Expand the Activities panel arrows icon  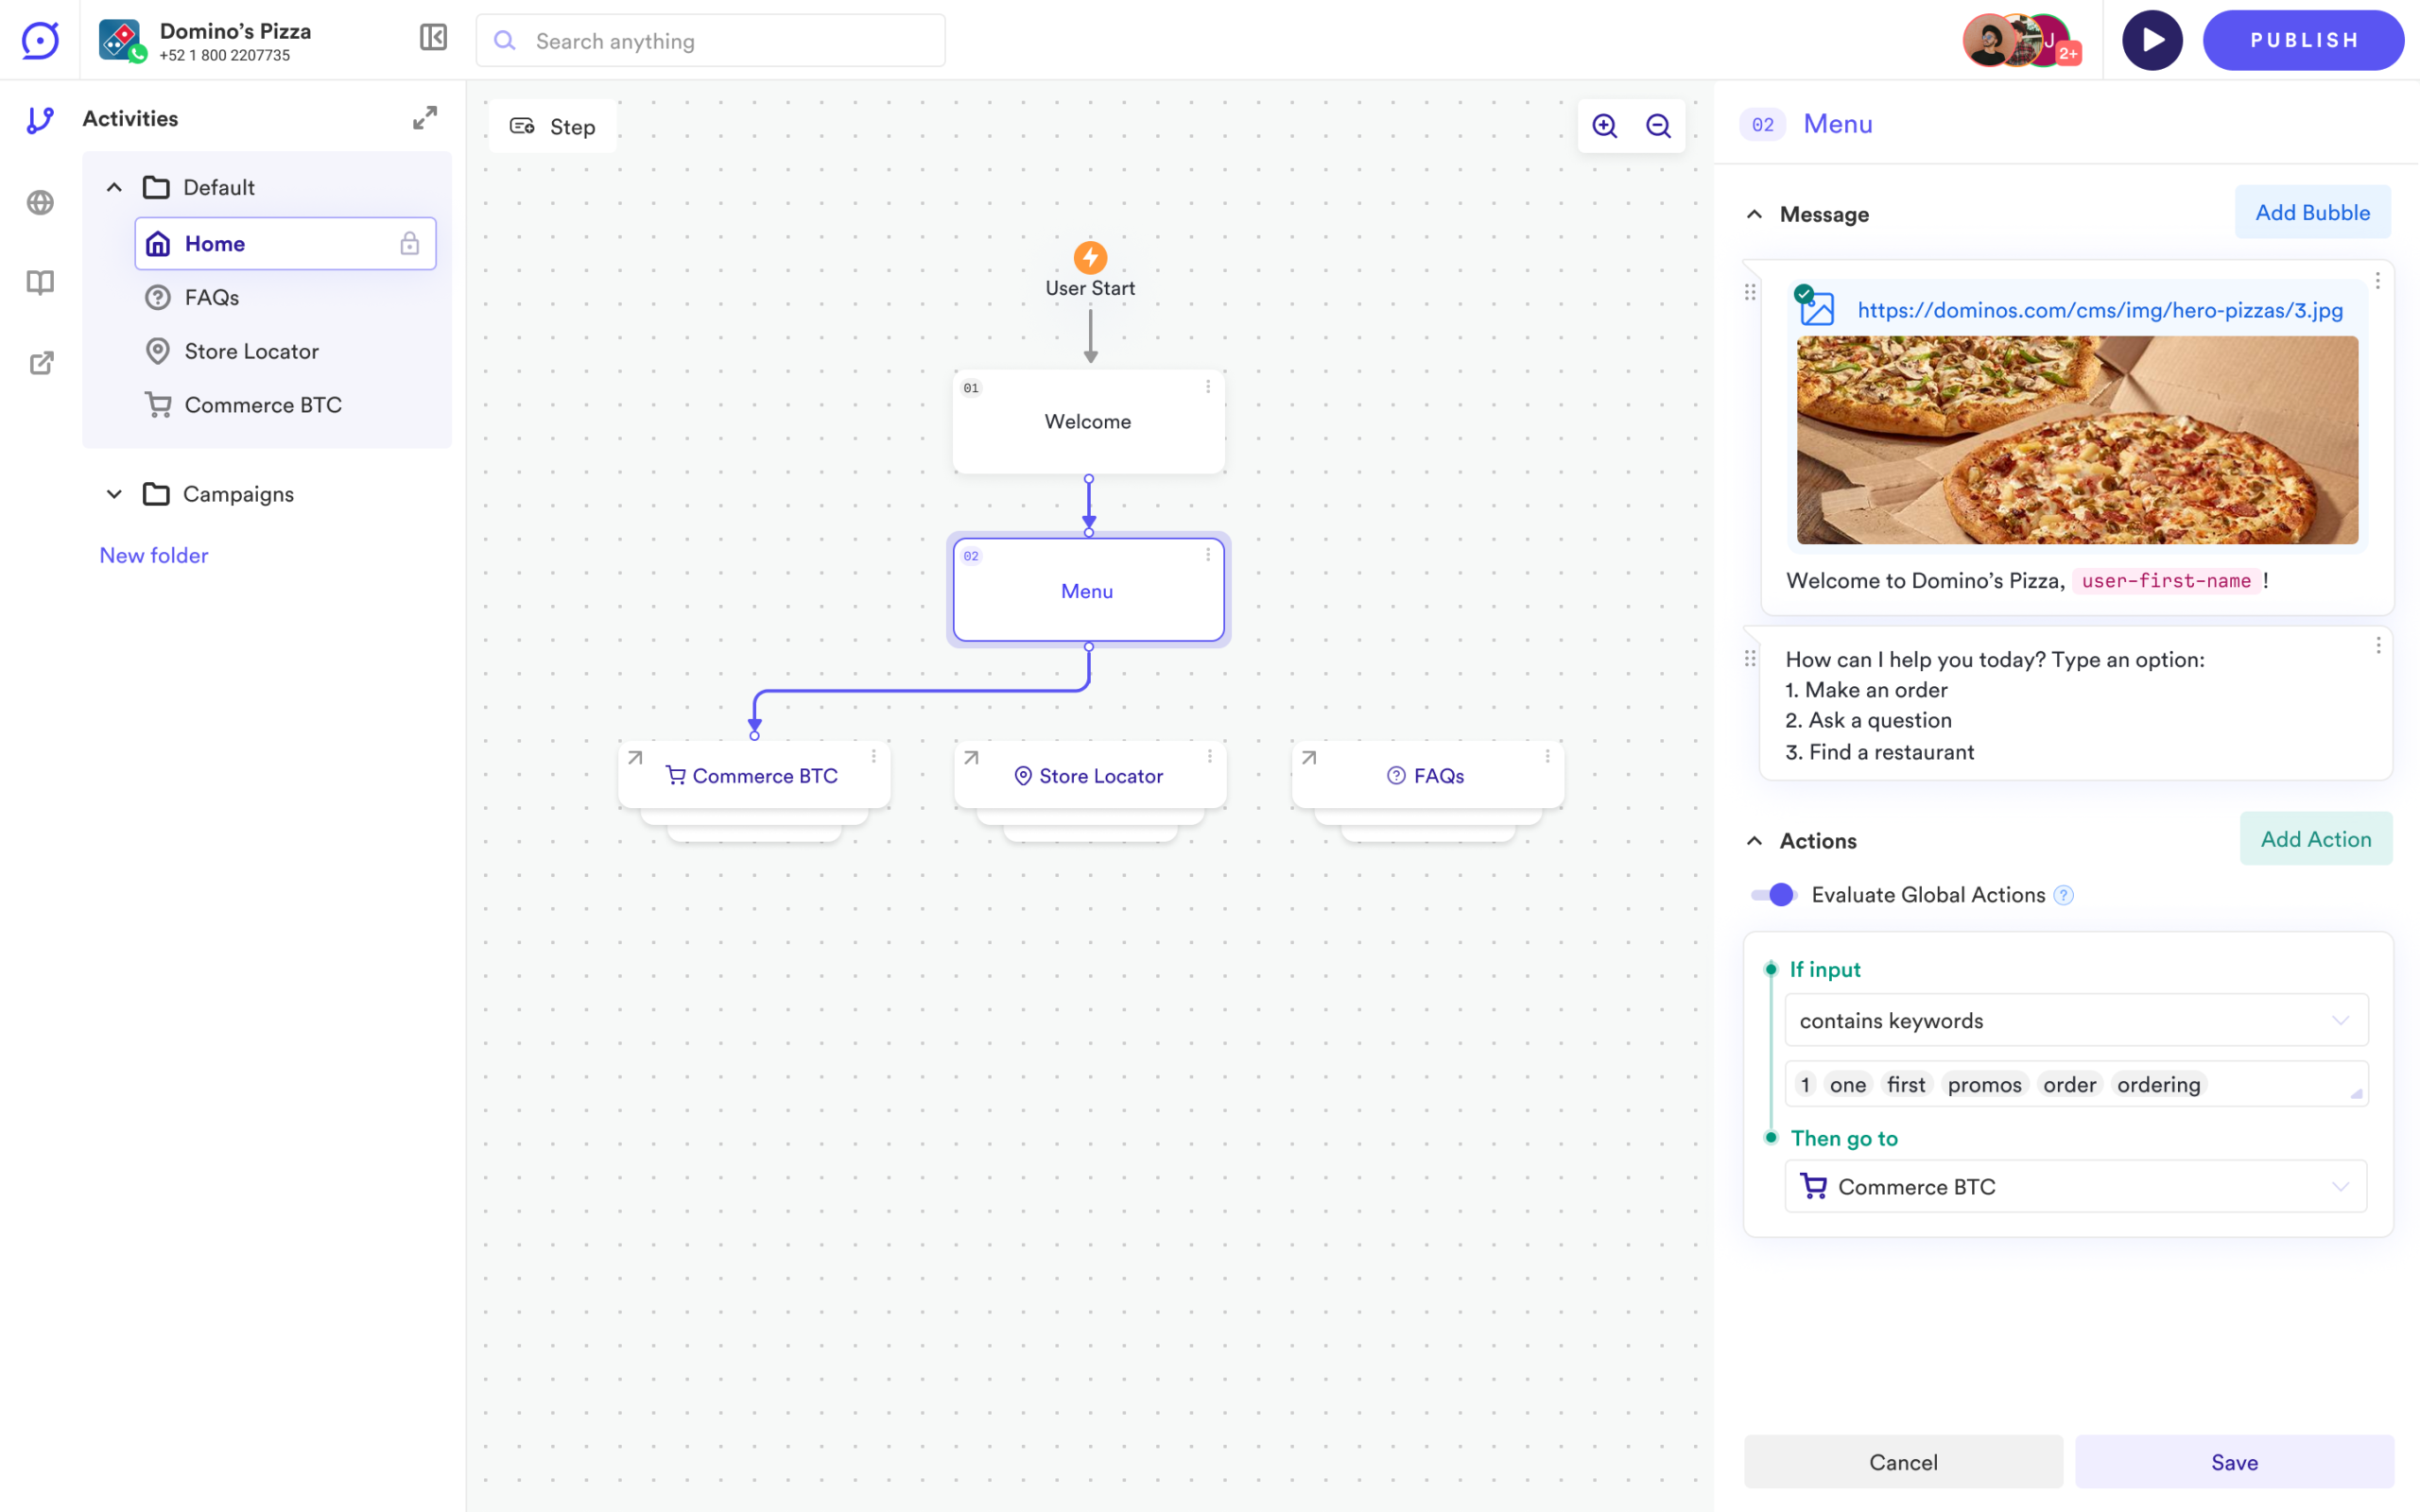[425, 118]
